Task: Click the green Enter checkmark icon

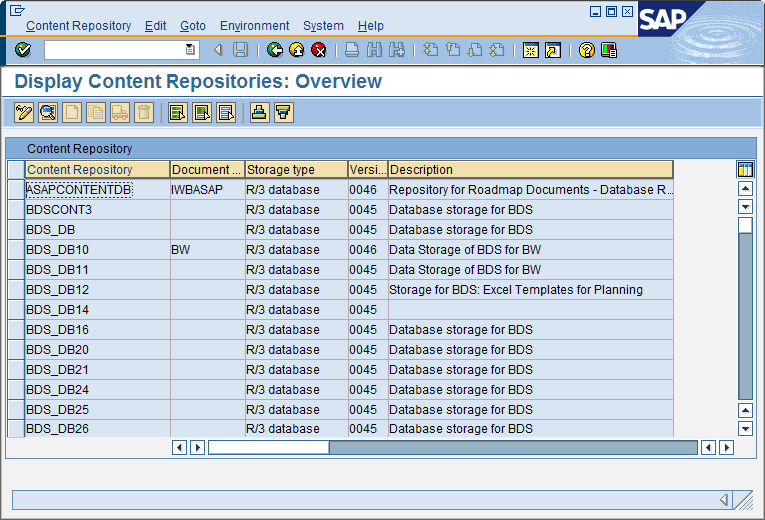Action: click(23, 50)
